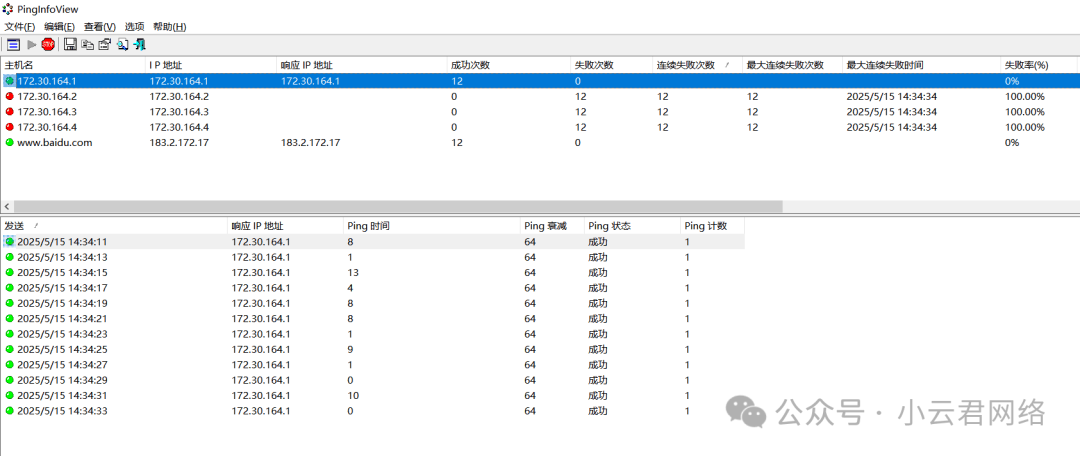Screen dimensions: 1080x456
Task: Click the Exit door toolbar icon
Action: tap(140, 45)
